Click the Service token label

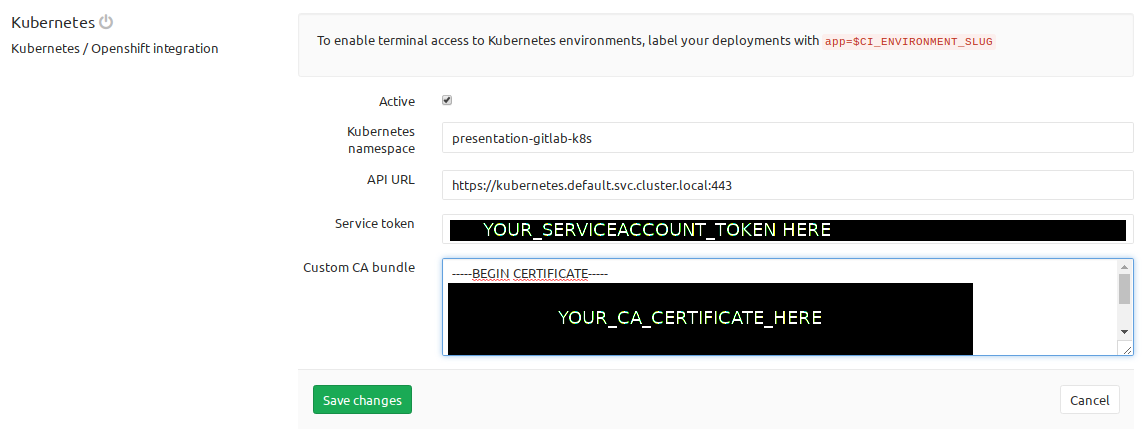pyautogui.click(x=374, y=224)
